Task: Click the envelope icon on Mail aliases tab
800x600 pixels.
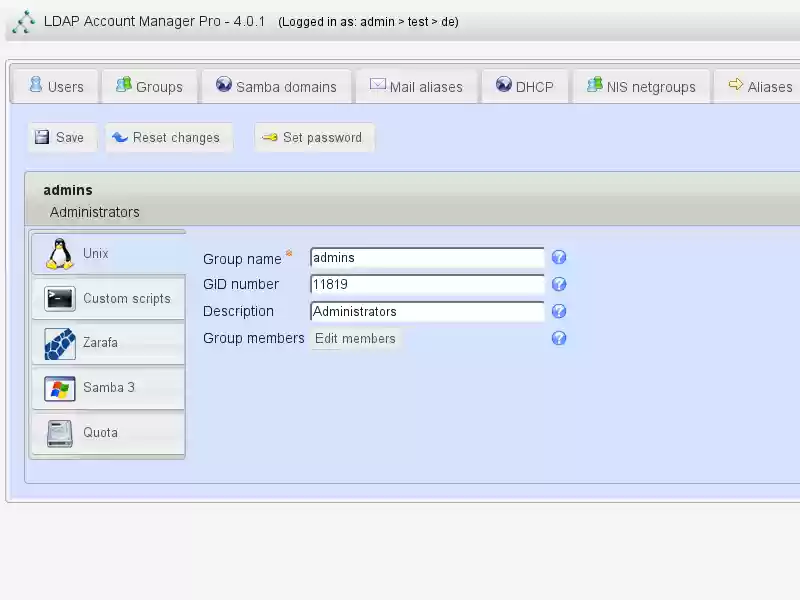Action: (x=376, y=87)
